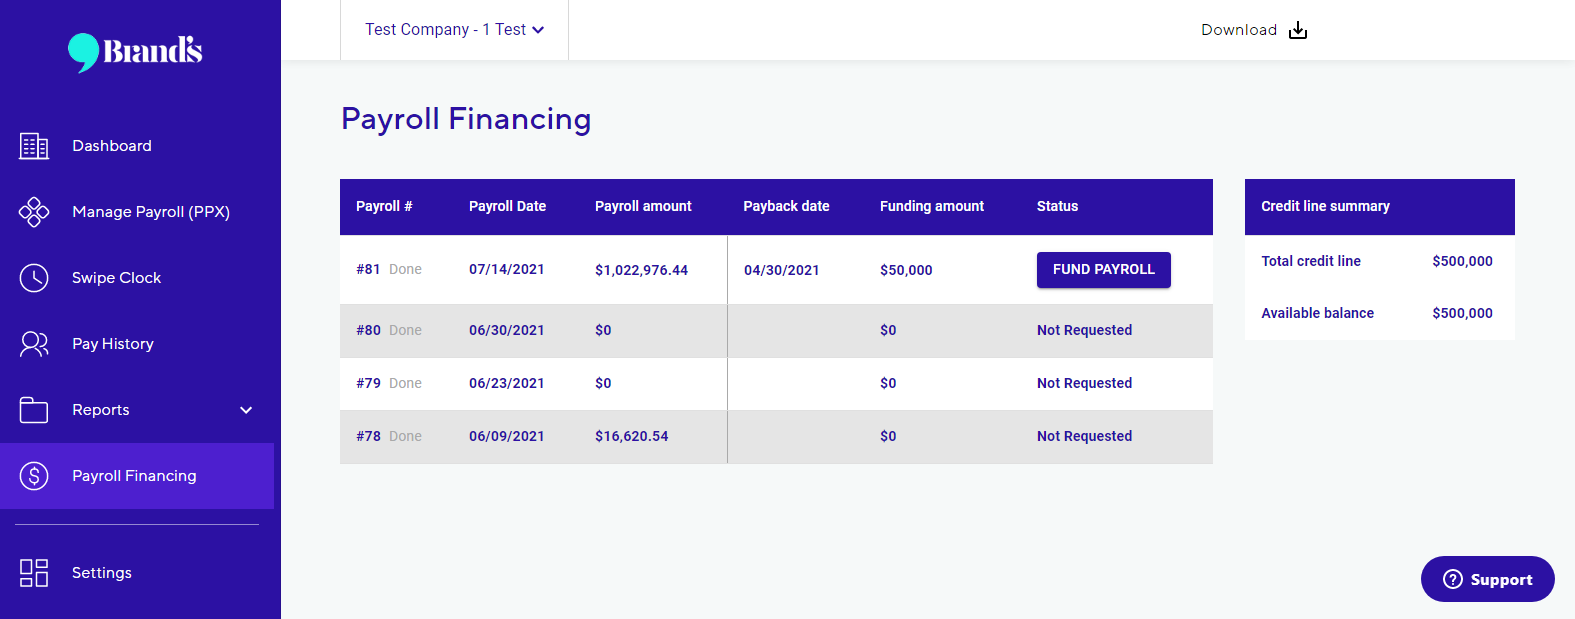Expand the Reports submenu chevron

coord(246,410)
